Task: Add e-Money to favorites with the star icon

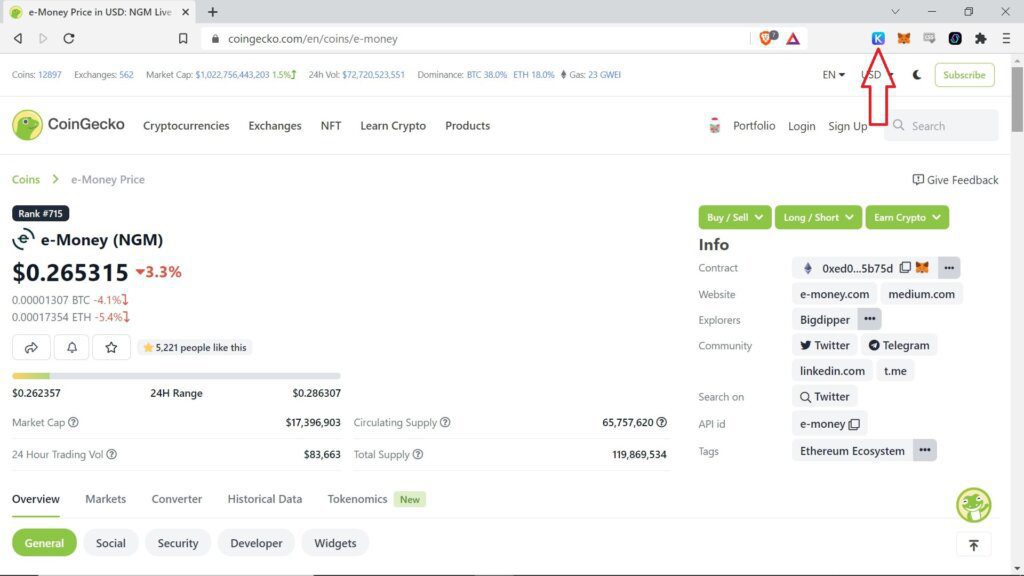Action: (111, 347)
